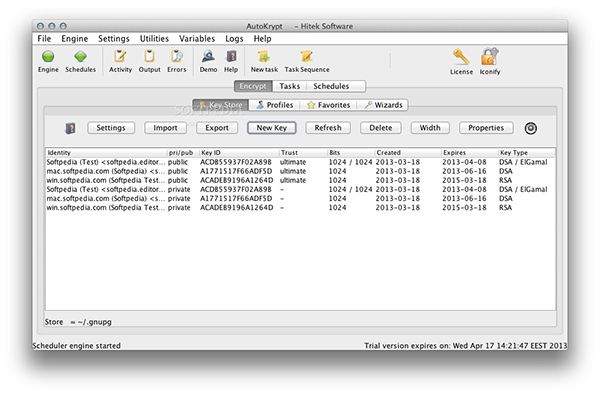
Task: Click the public key's Key ID A1771517F66ADF5D
Action: 236,171
